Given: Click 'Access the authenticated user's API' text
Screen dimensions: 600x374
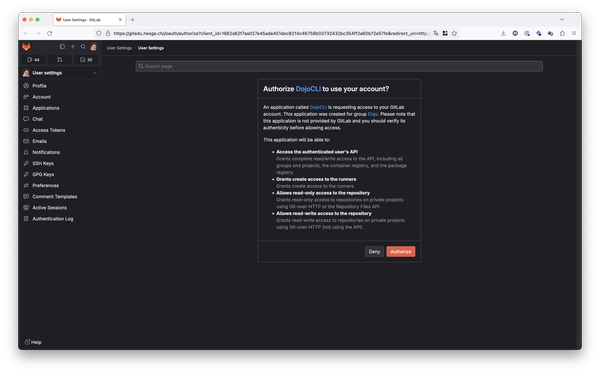Looking at the screenshot, I should coord(317,152).
